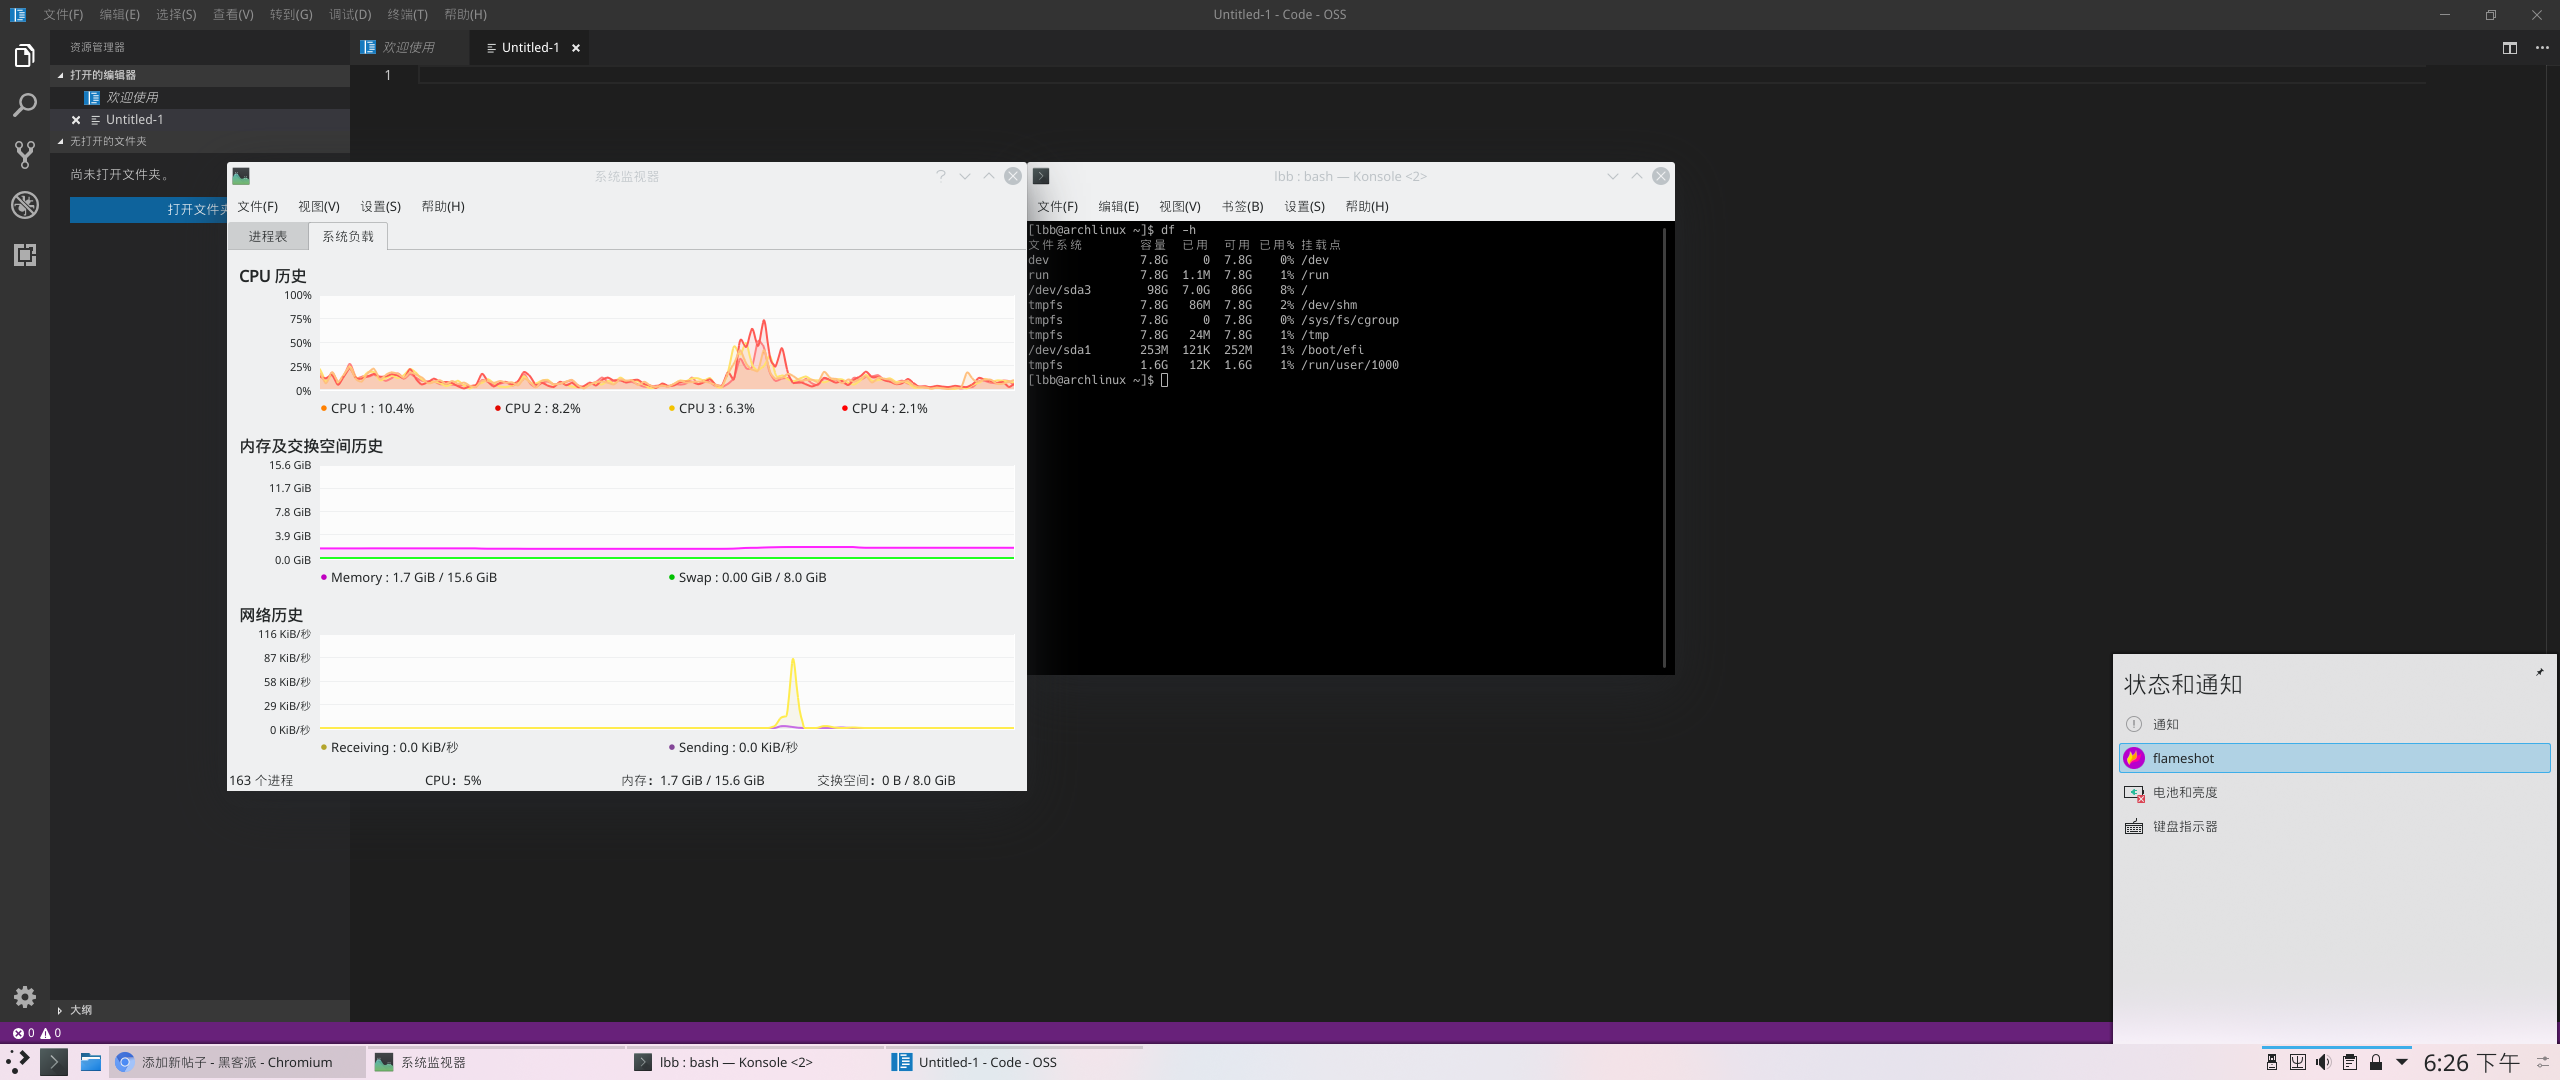
Task: Open 书签(B) menu in Konsole
Action: [x=1242, y=207]
